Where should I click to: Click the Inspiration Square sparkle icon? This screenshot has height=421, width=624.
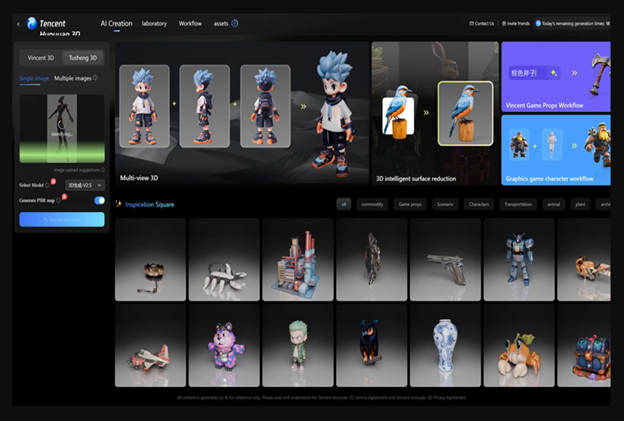click(118, 204)
